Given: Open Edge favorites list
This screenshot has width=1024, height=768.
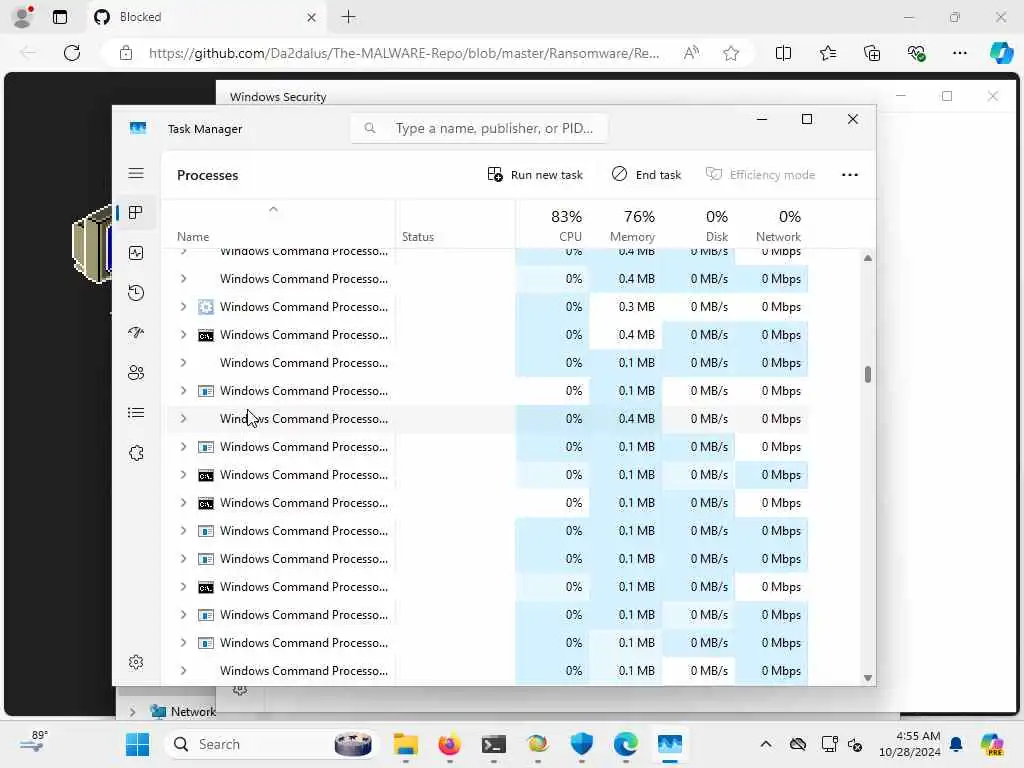Looking at the screenshot, I should (827, 53).
